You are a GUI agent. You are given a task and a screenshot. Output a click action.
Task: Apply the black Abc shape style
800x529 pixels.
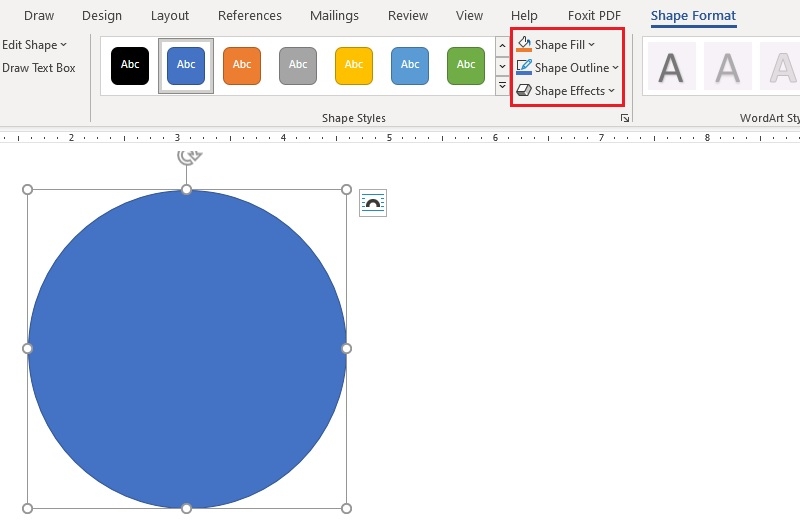pos(130,66)
